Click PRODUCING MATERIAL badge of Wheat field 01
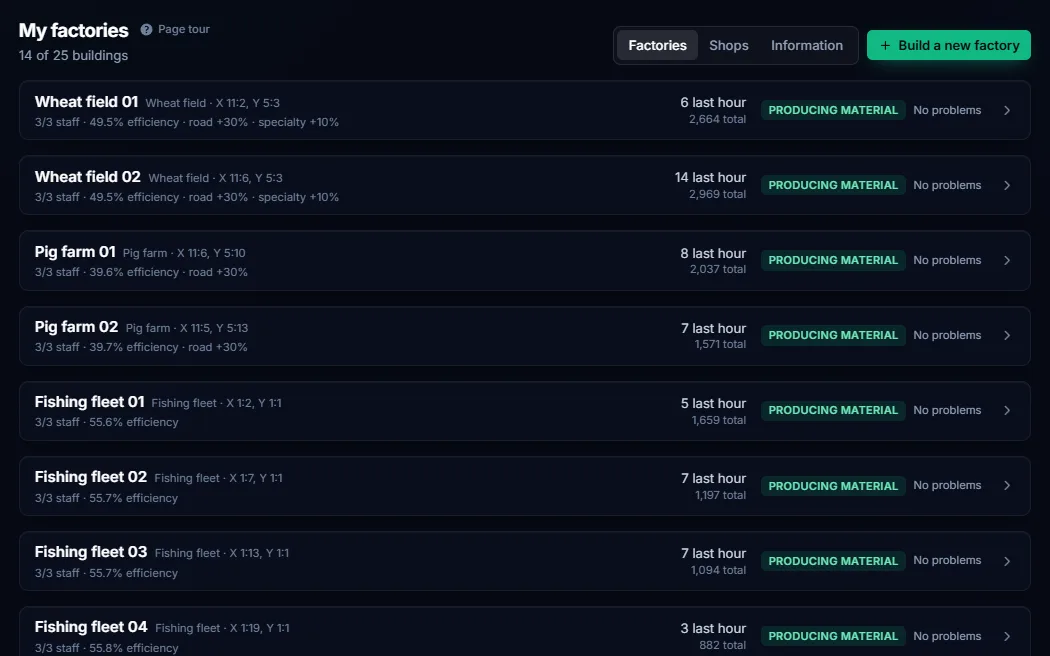 pos(833,110)
